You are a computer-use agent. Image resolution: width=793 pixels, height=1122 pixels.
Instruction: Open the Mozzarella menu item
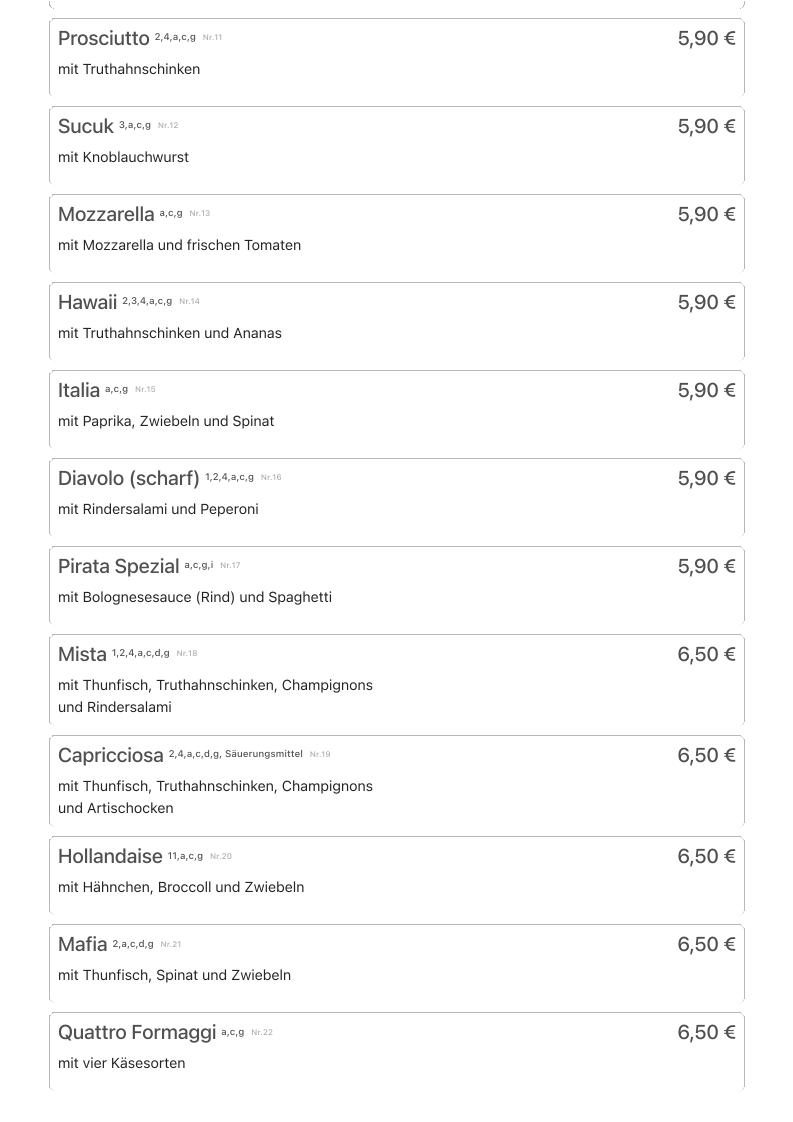coord(106,215)
